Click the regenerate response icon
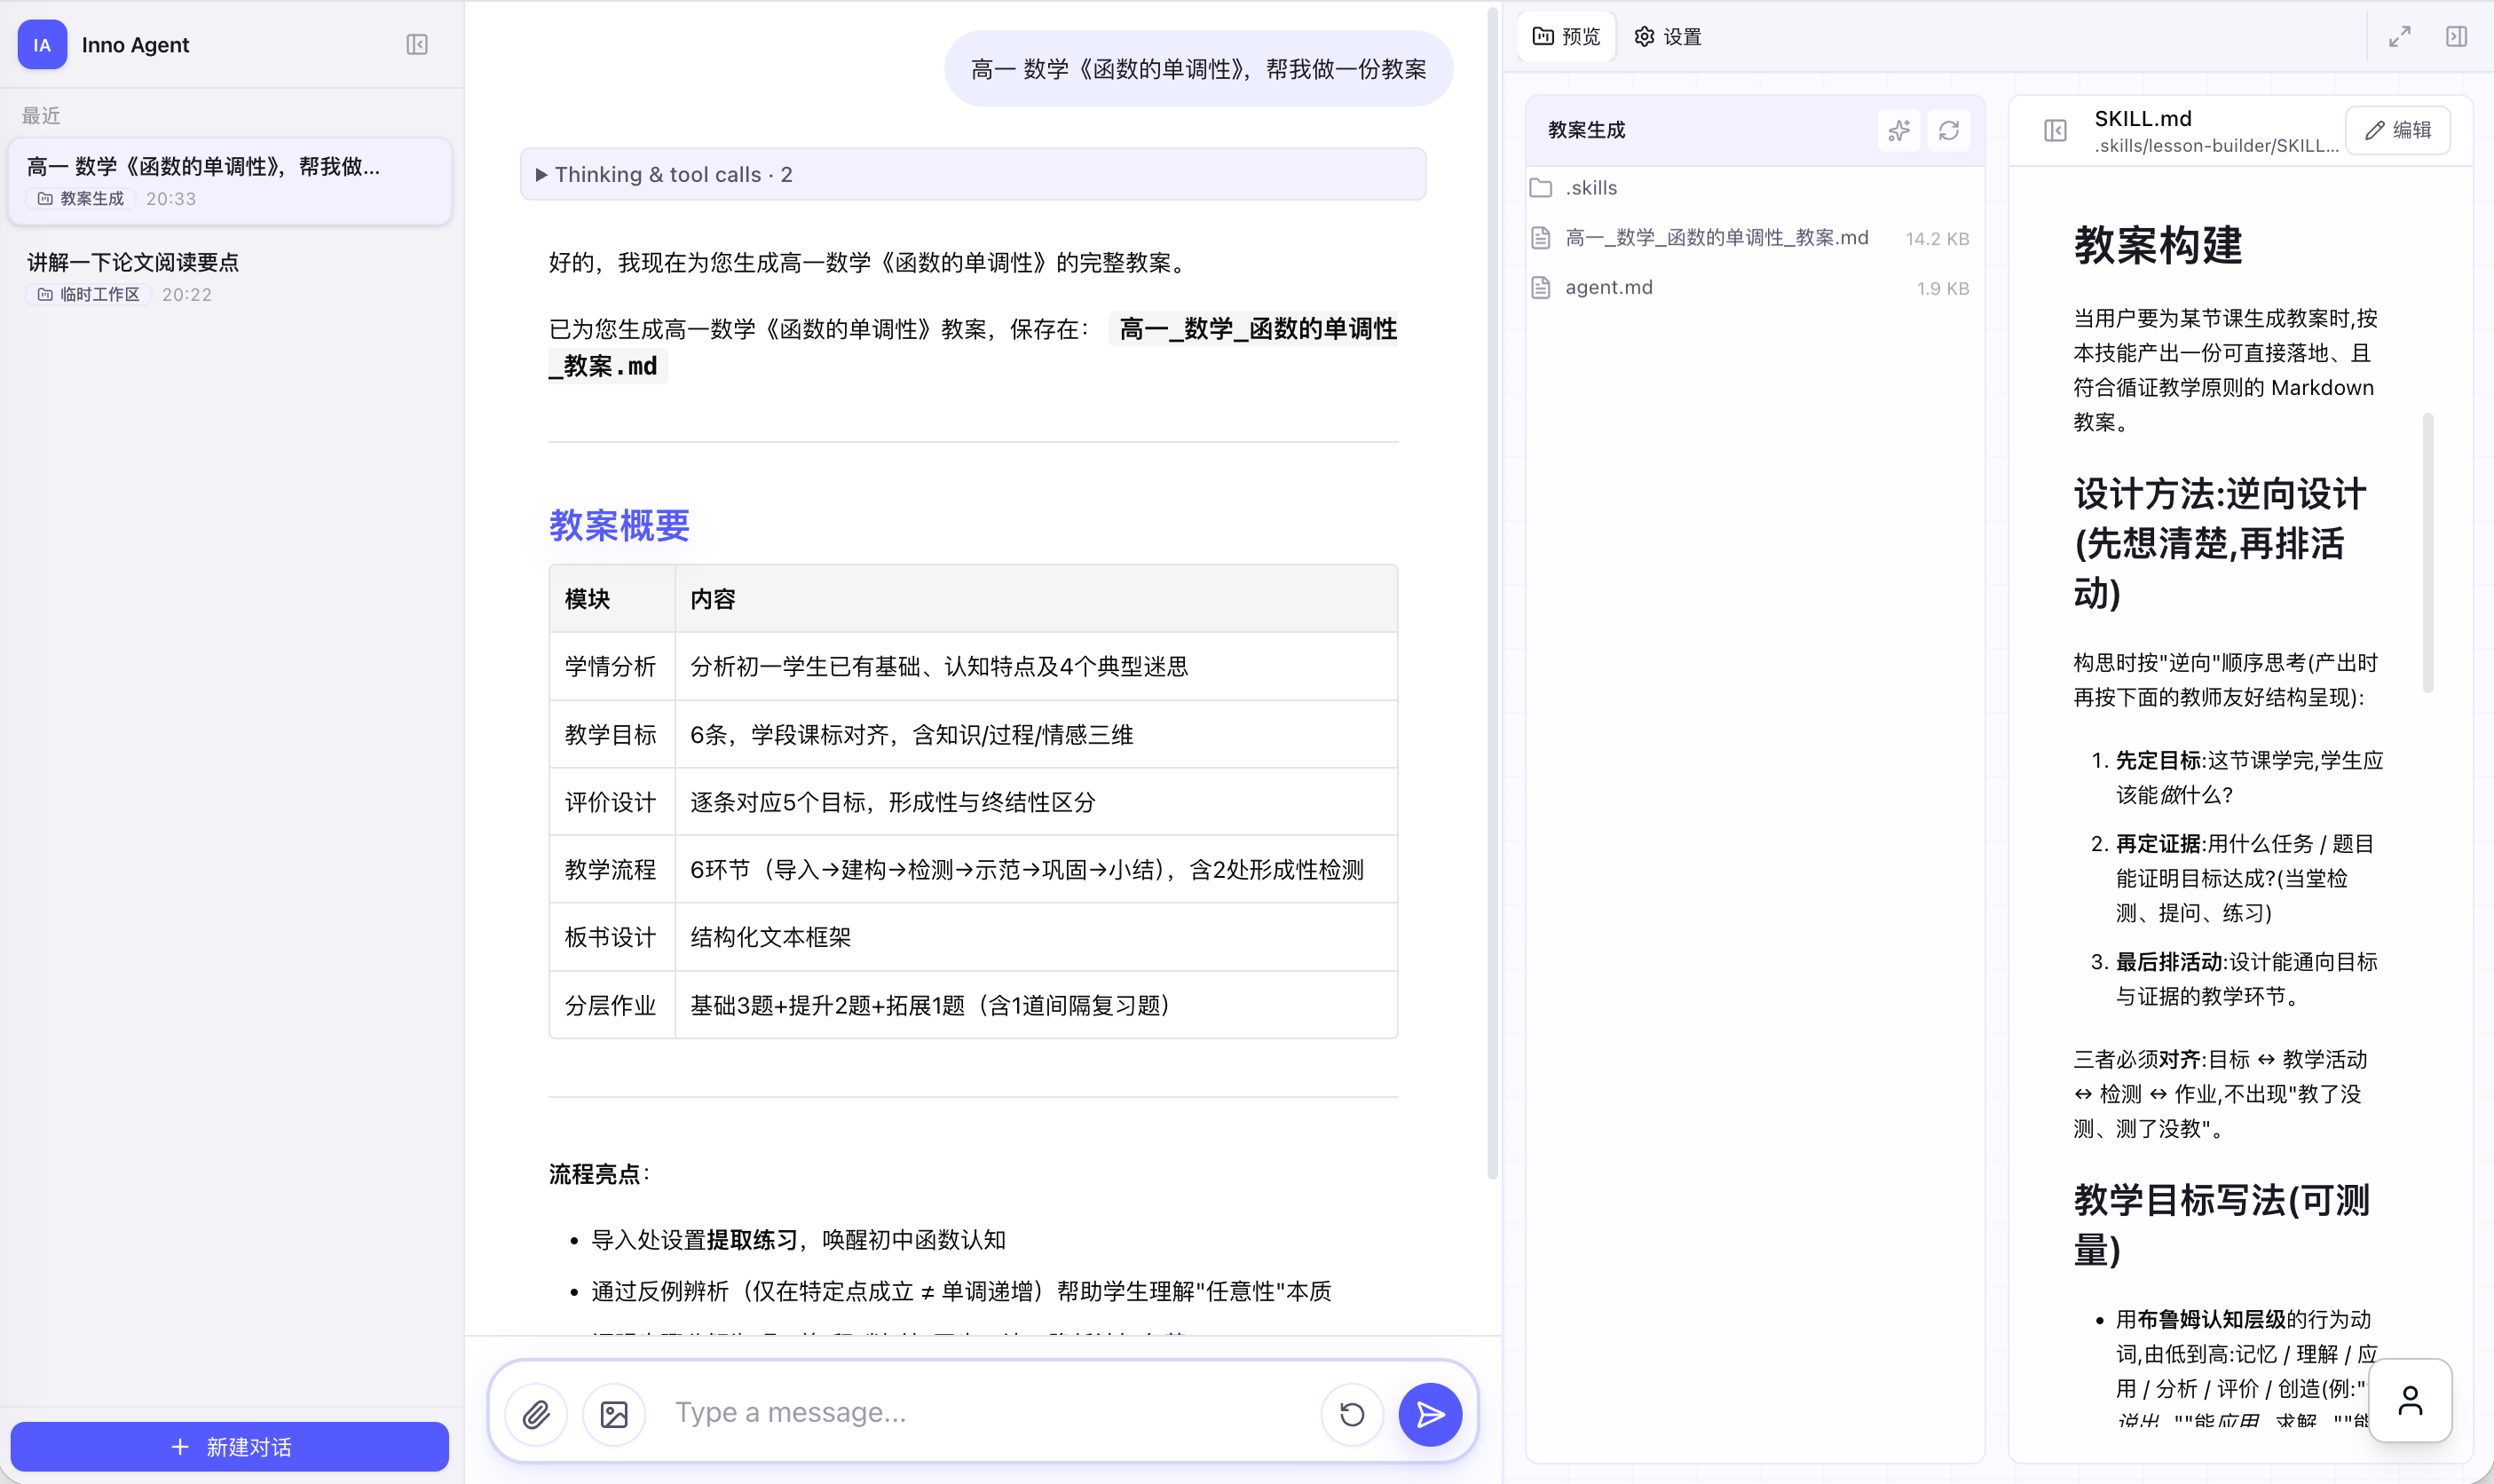 pos(1351,1414)
